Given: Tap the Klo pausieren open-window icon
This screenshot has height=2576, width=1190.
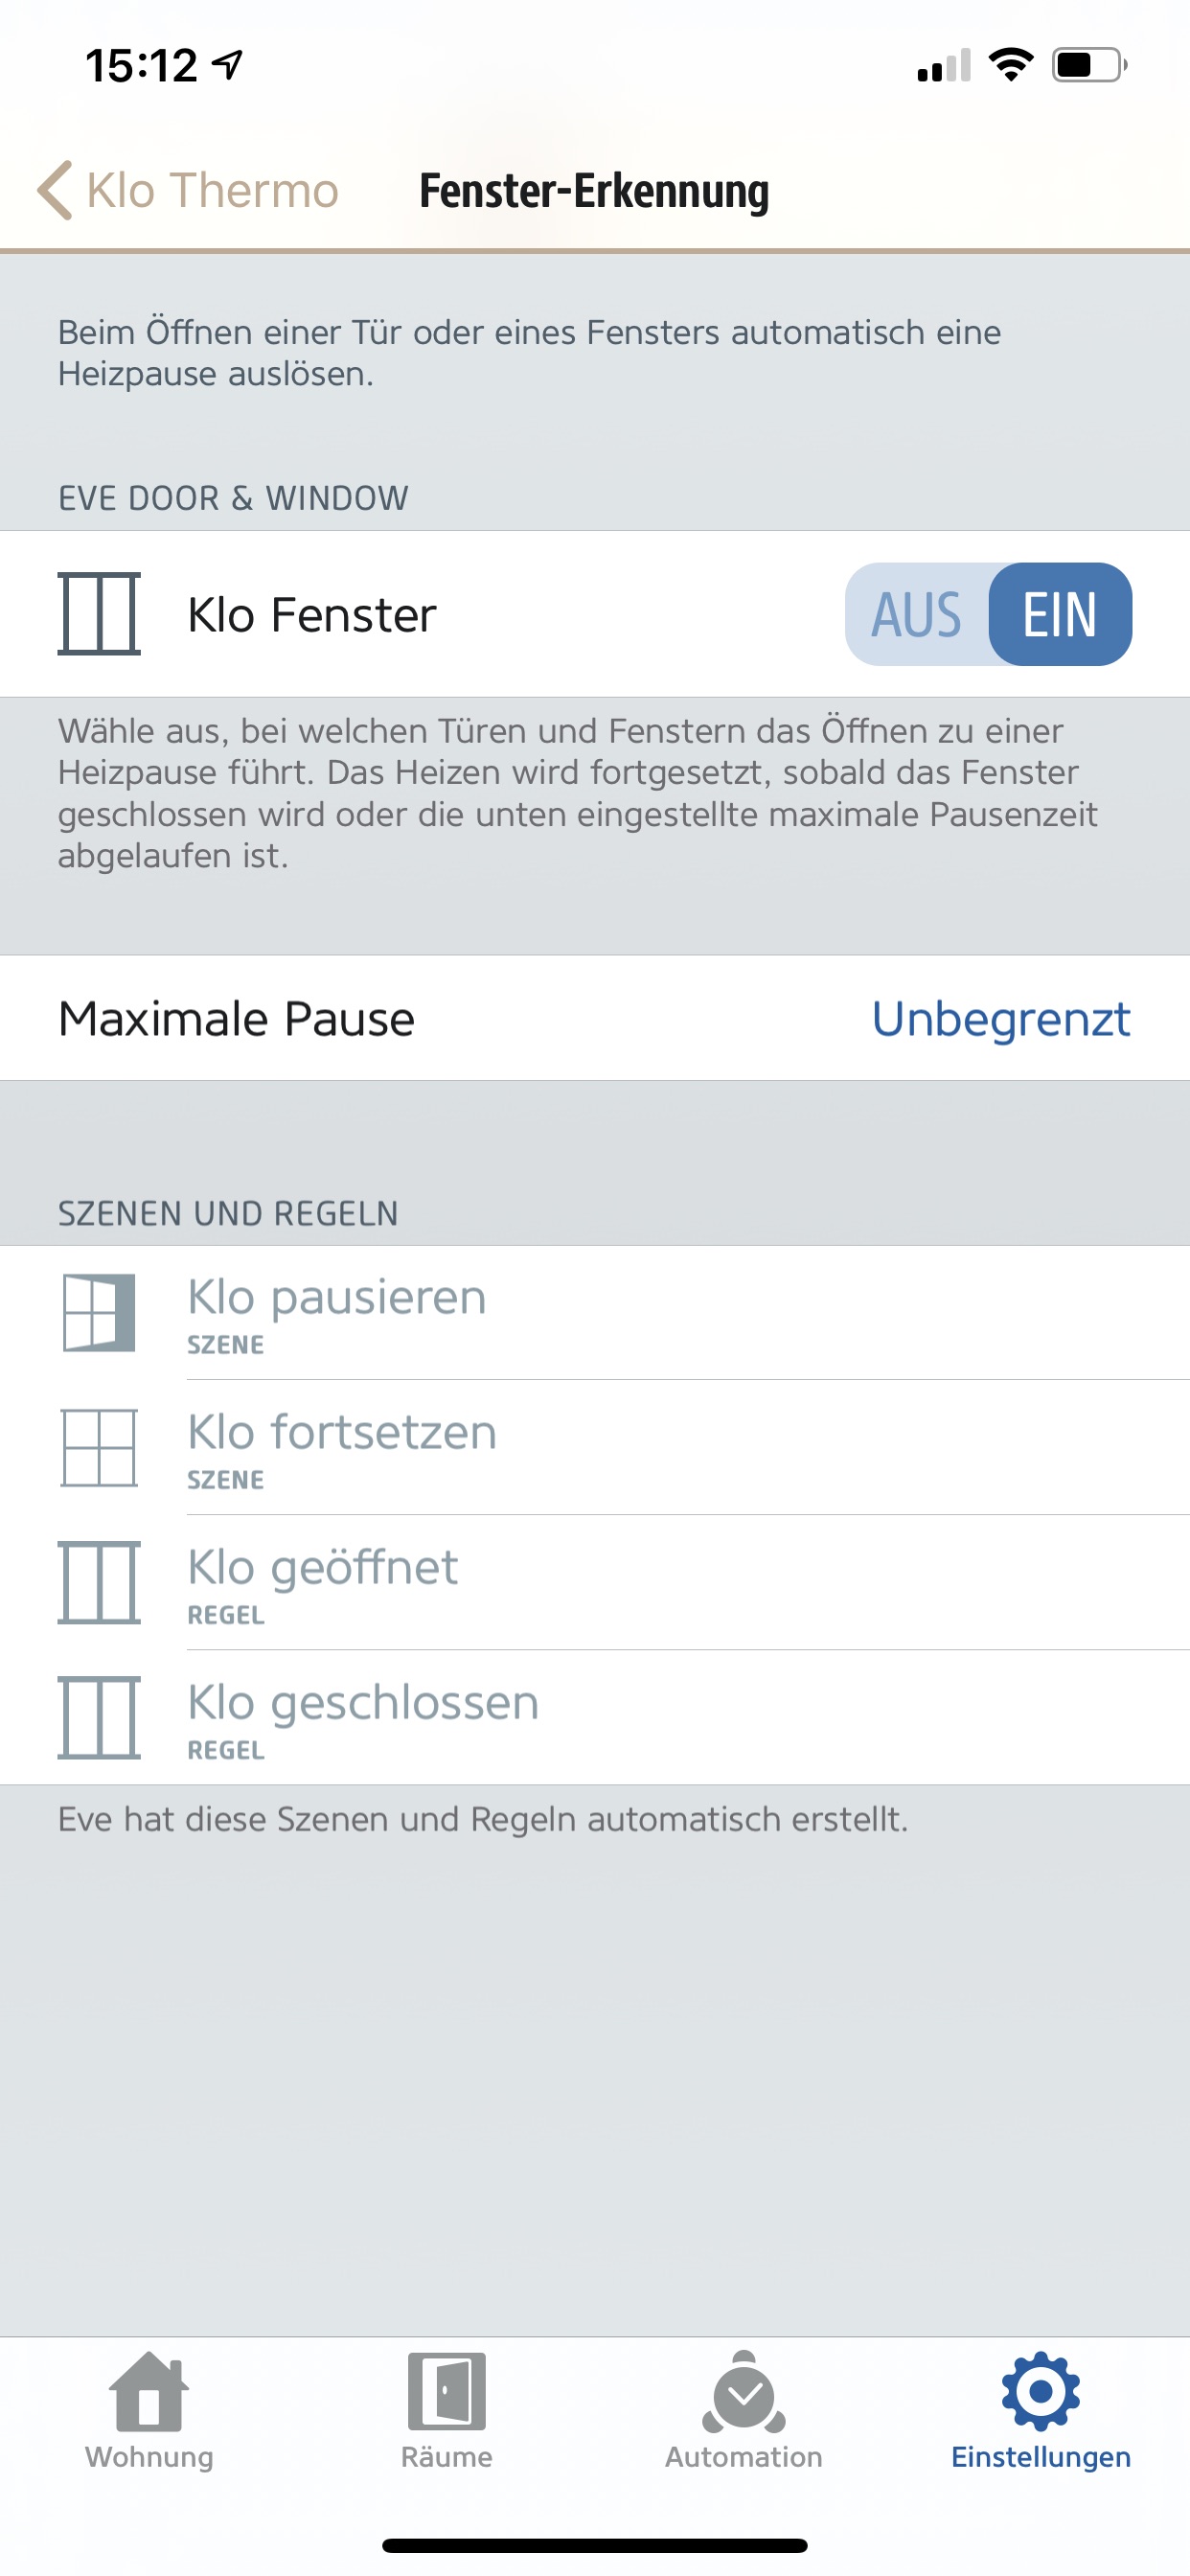Looking at the screenshot, I should pos(99,1312).
